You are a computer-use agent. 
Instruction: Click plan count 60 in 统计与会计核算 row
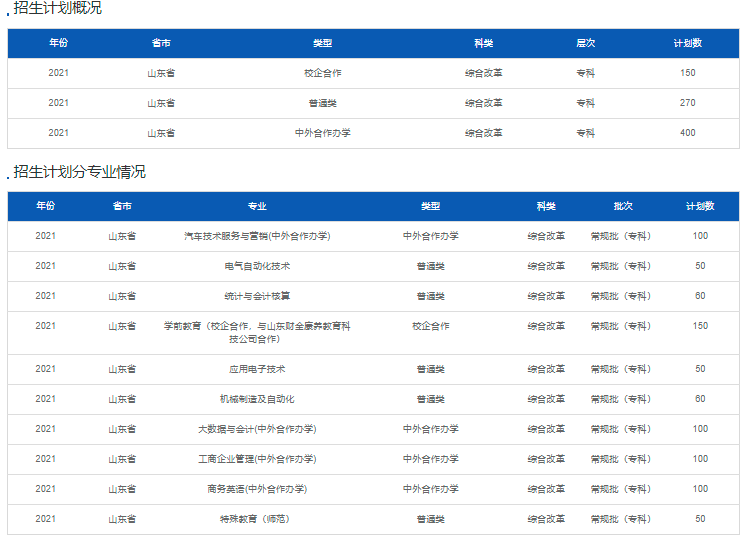[700, 296]
